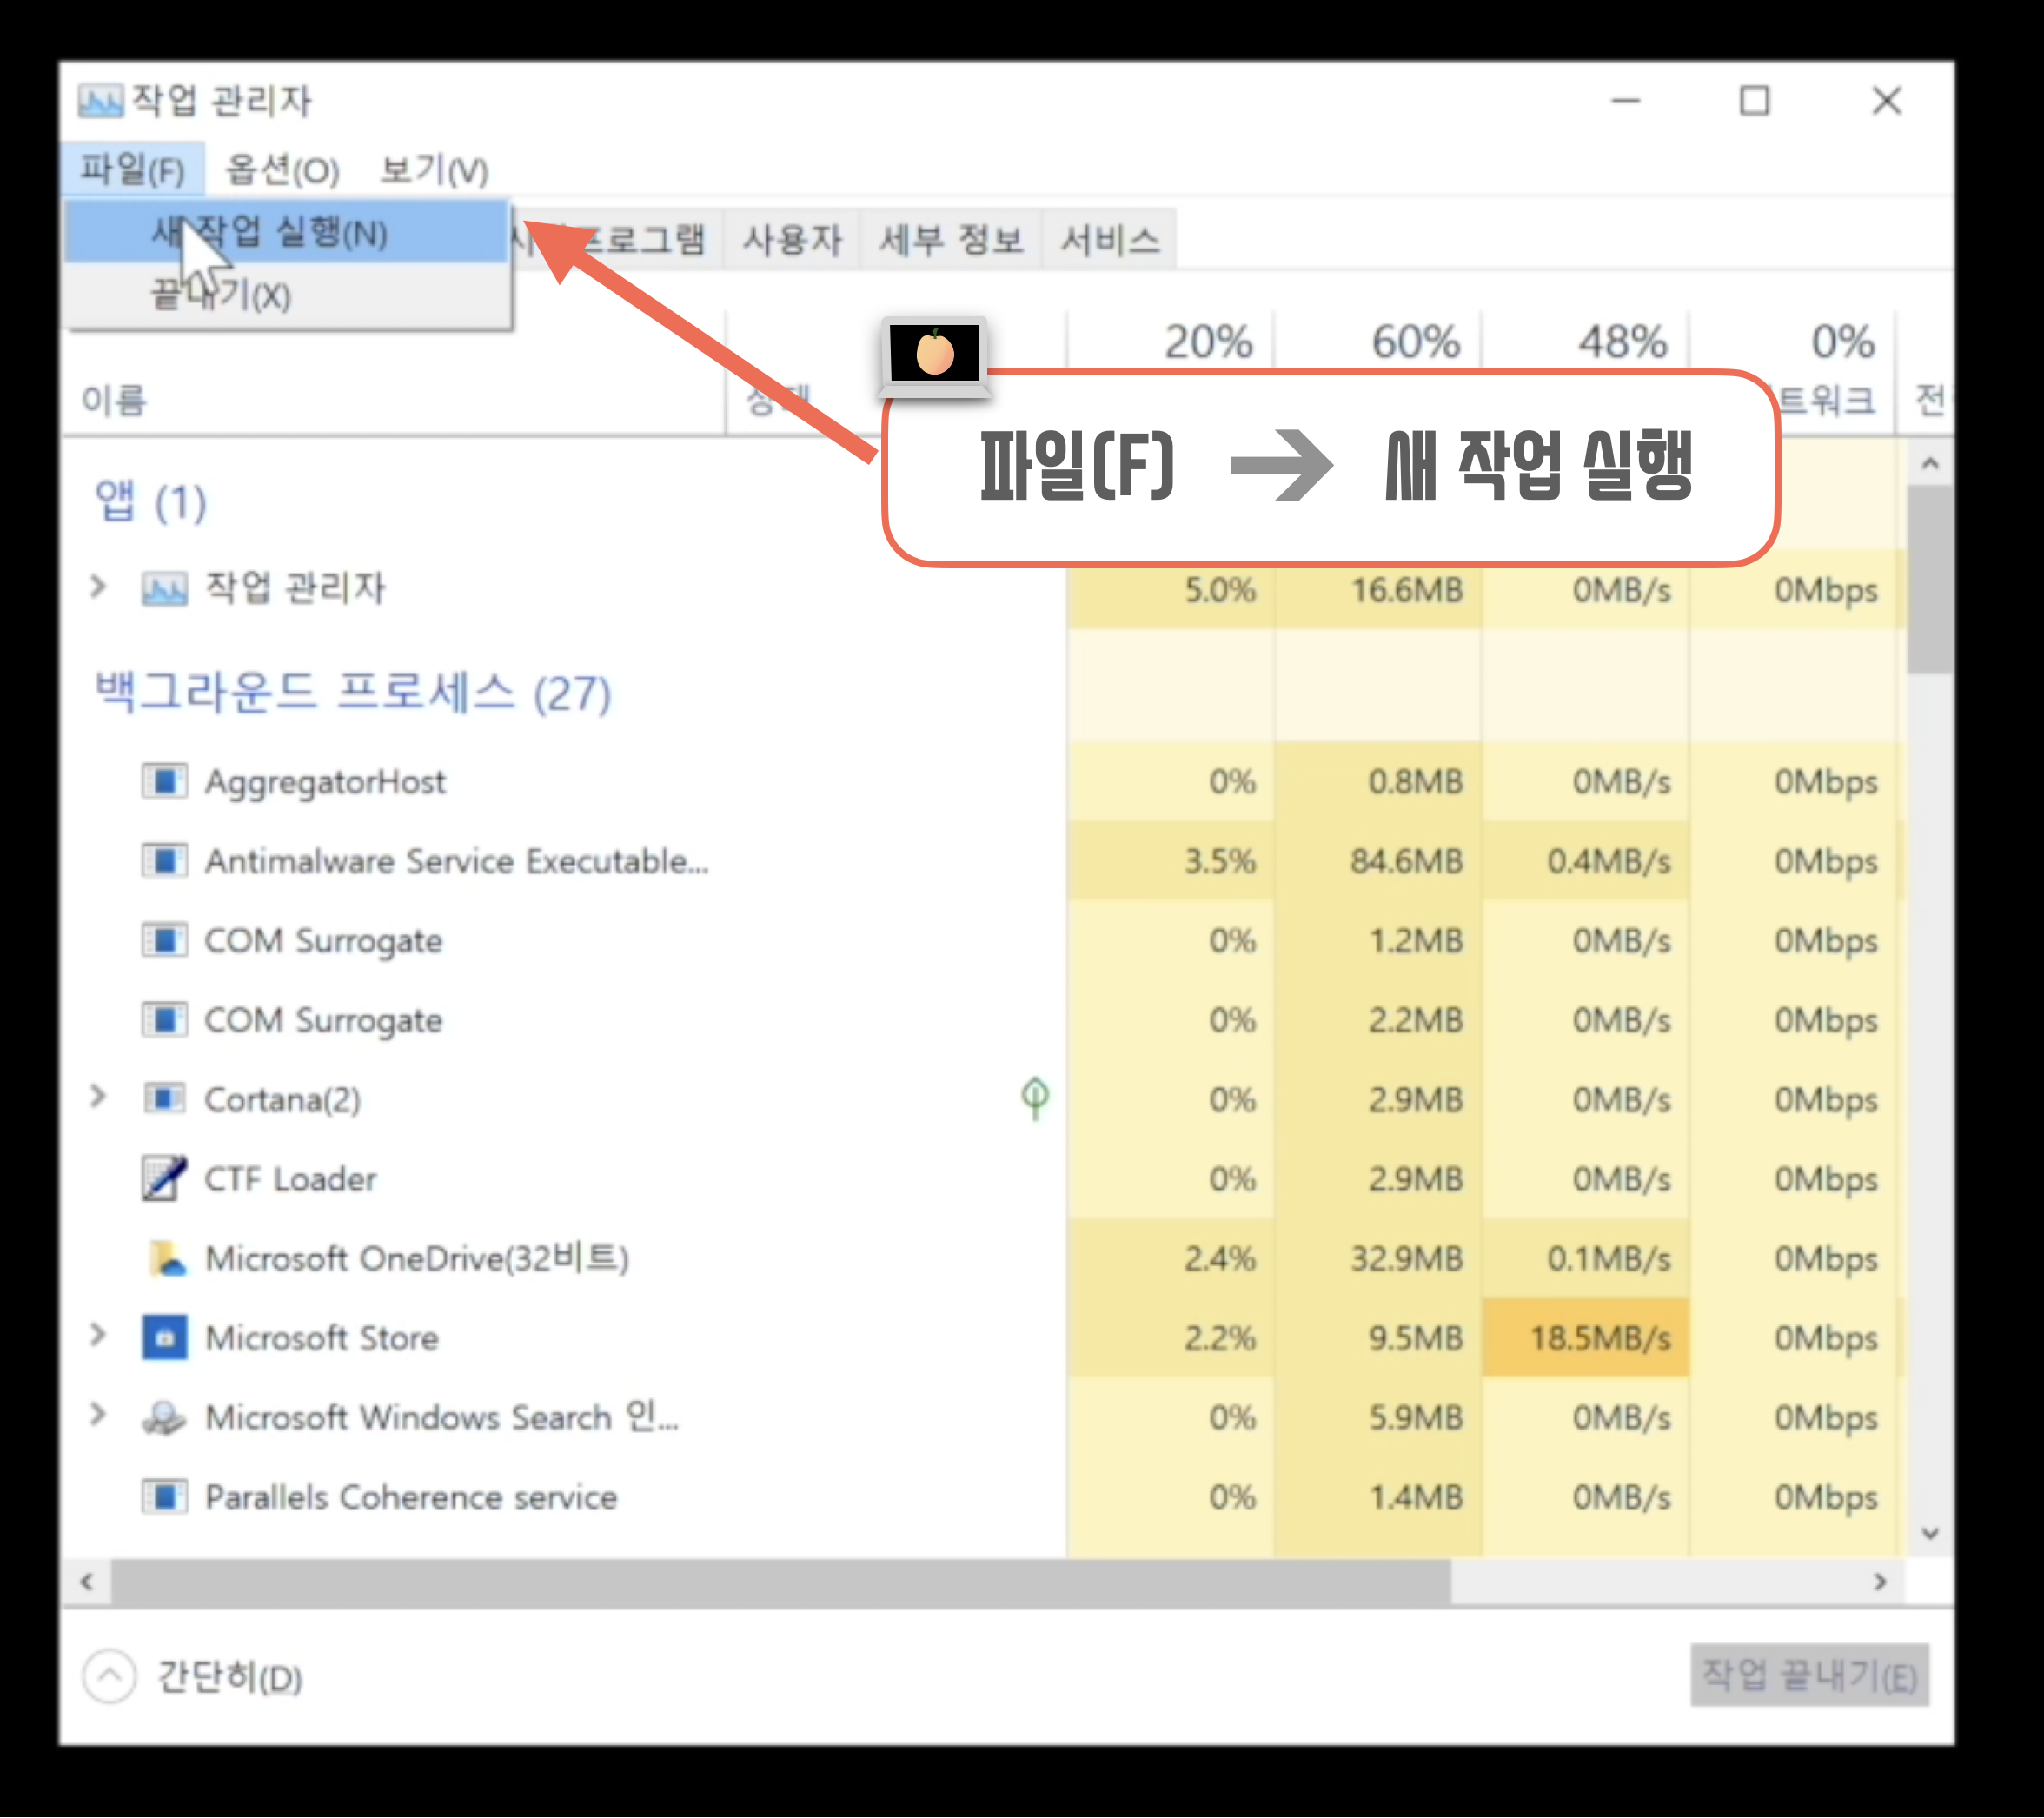Click the Cortana green leaf status icon
The height and width of the screenshot is (1818, 2044).
click(x=1035, y=1098)
